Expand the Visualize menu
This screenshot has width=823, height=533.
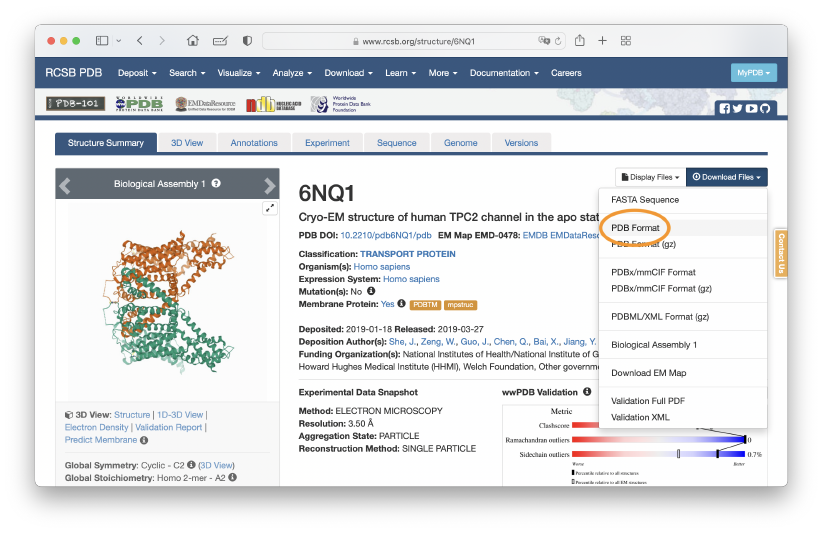point(239,73)
